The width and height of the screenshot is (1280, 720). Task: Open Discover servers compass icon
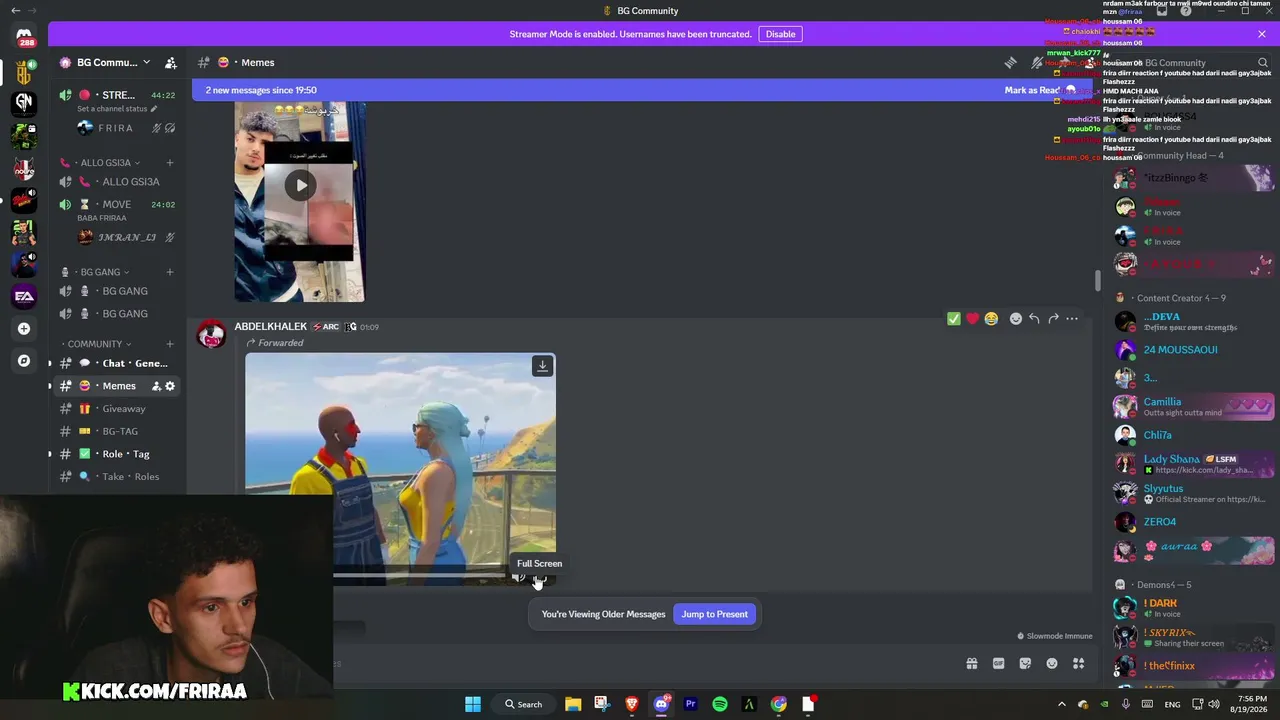[24, 361]
